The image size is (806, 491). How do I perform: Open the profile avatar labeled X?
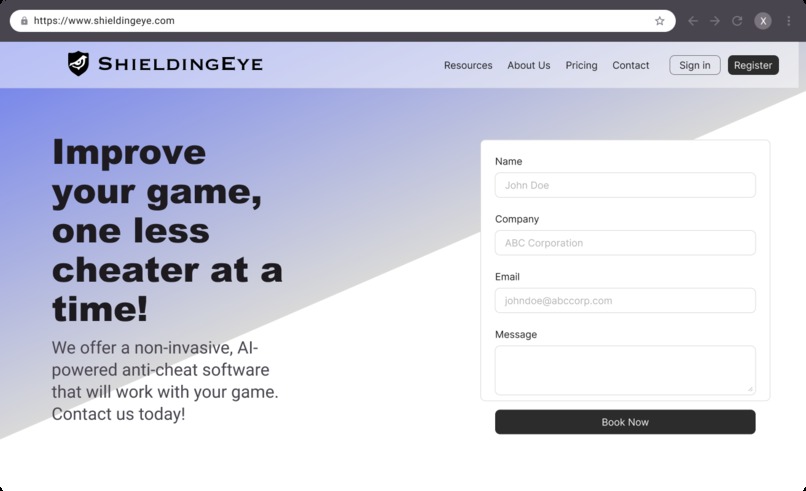click(x=763, y=21)
